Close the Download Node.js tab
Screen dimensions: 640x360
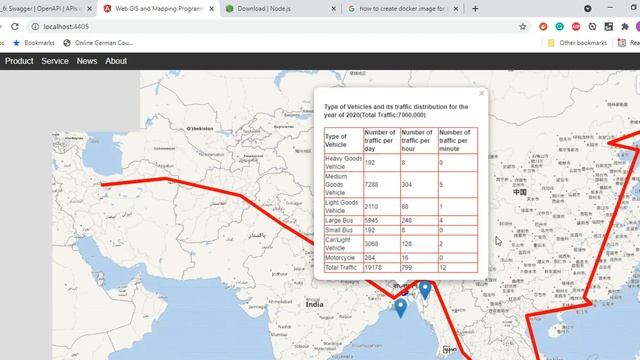333,9
